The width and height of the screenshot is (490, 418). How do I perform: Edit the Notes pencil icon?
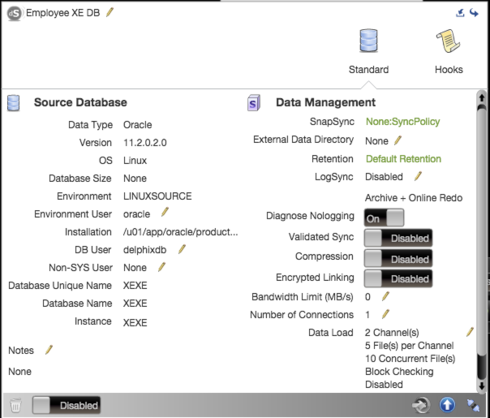click(x=49, y=350)
